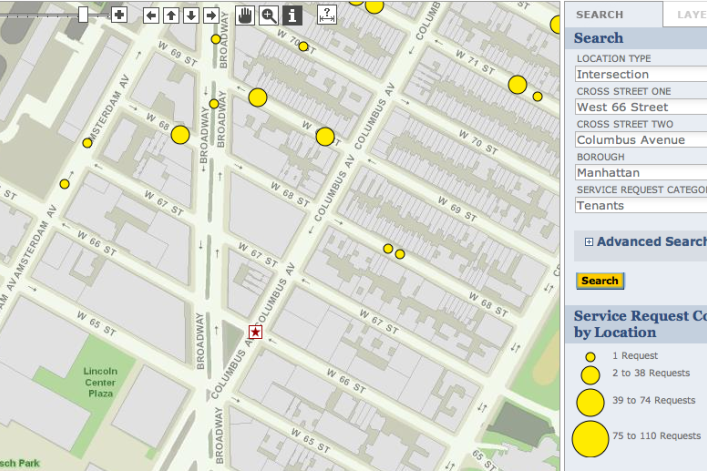Screen dimensions: 707x471
Task: Select the Search tab
Action: click(600, 15)
